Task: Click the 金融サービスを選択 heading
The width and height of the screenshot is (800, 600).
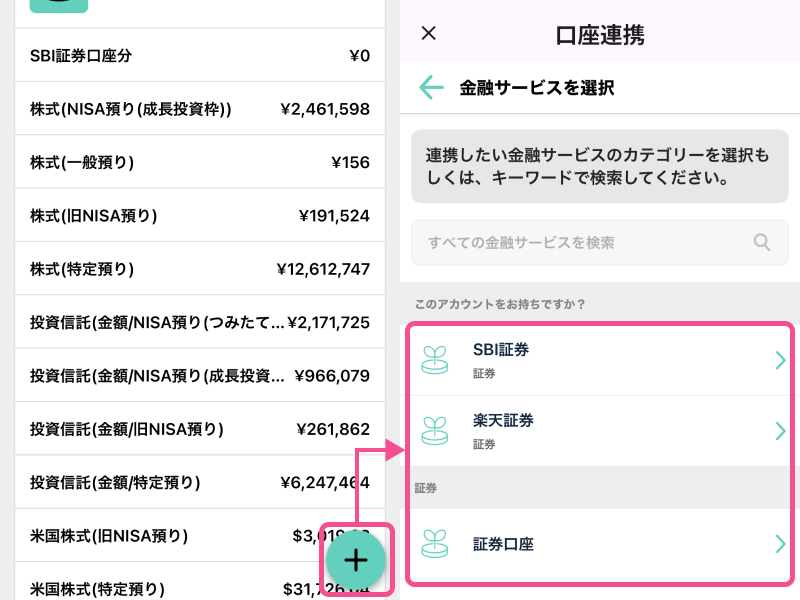Action: 537,88
